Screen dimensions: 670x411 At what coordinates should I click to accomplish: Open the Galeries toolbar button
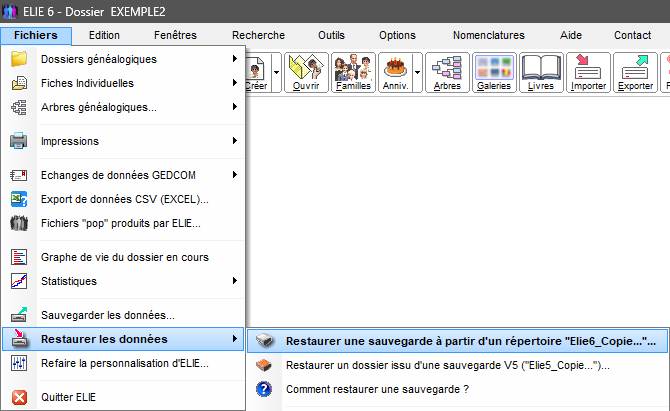point(494,73)
